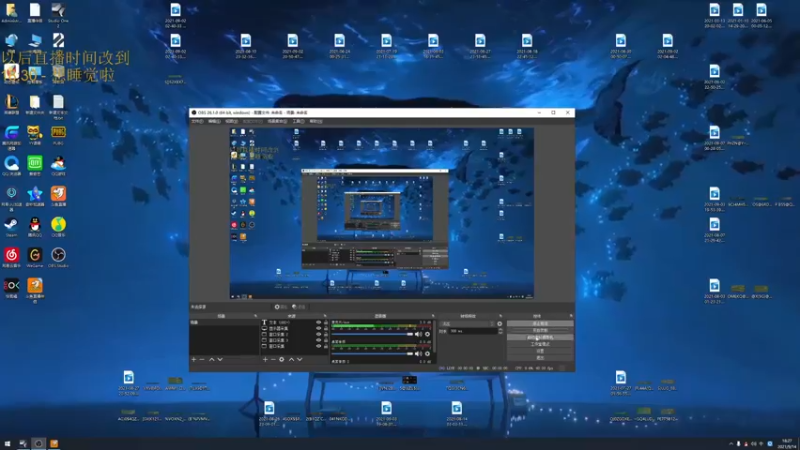800x450 pixels.
Task: Open the Scene Collection menu in OBS
Action: (277, 121)
